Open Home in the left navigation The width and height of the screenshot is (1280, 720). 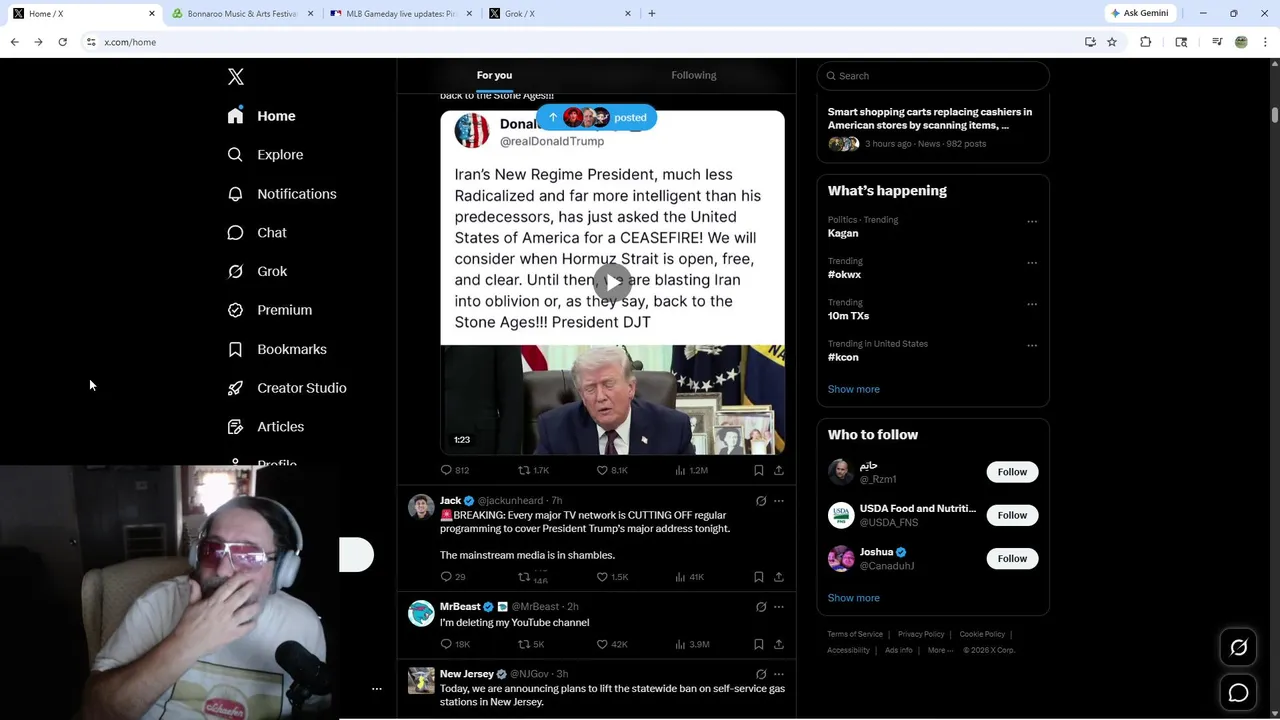261,116
